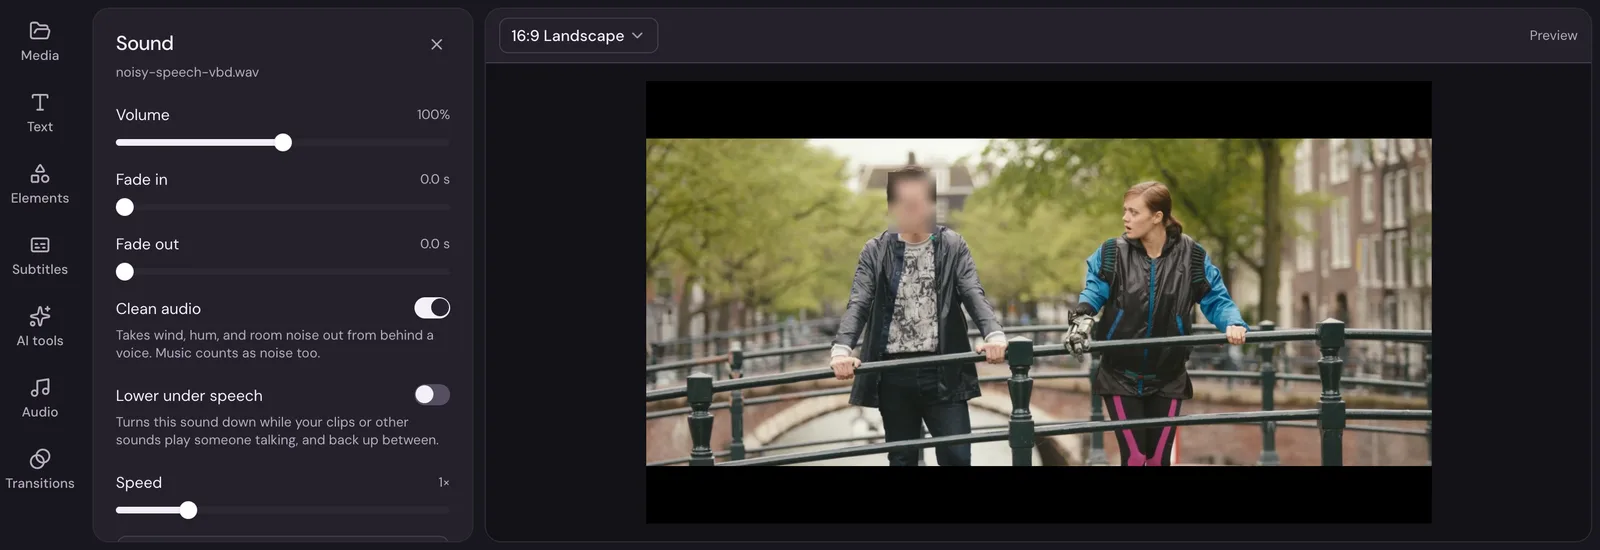Click the noisy-speech-vbd.wav file name
This screenshot has width=1600, height=550.
187,72
